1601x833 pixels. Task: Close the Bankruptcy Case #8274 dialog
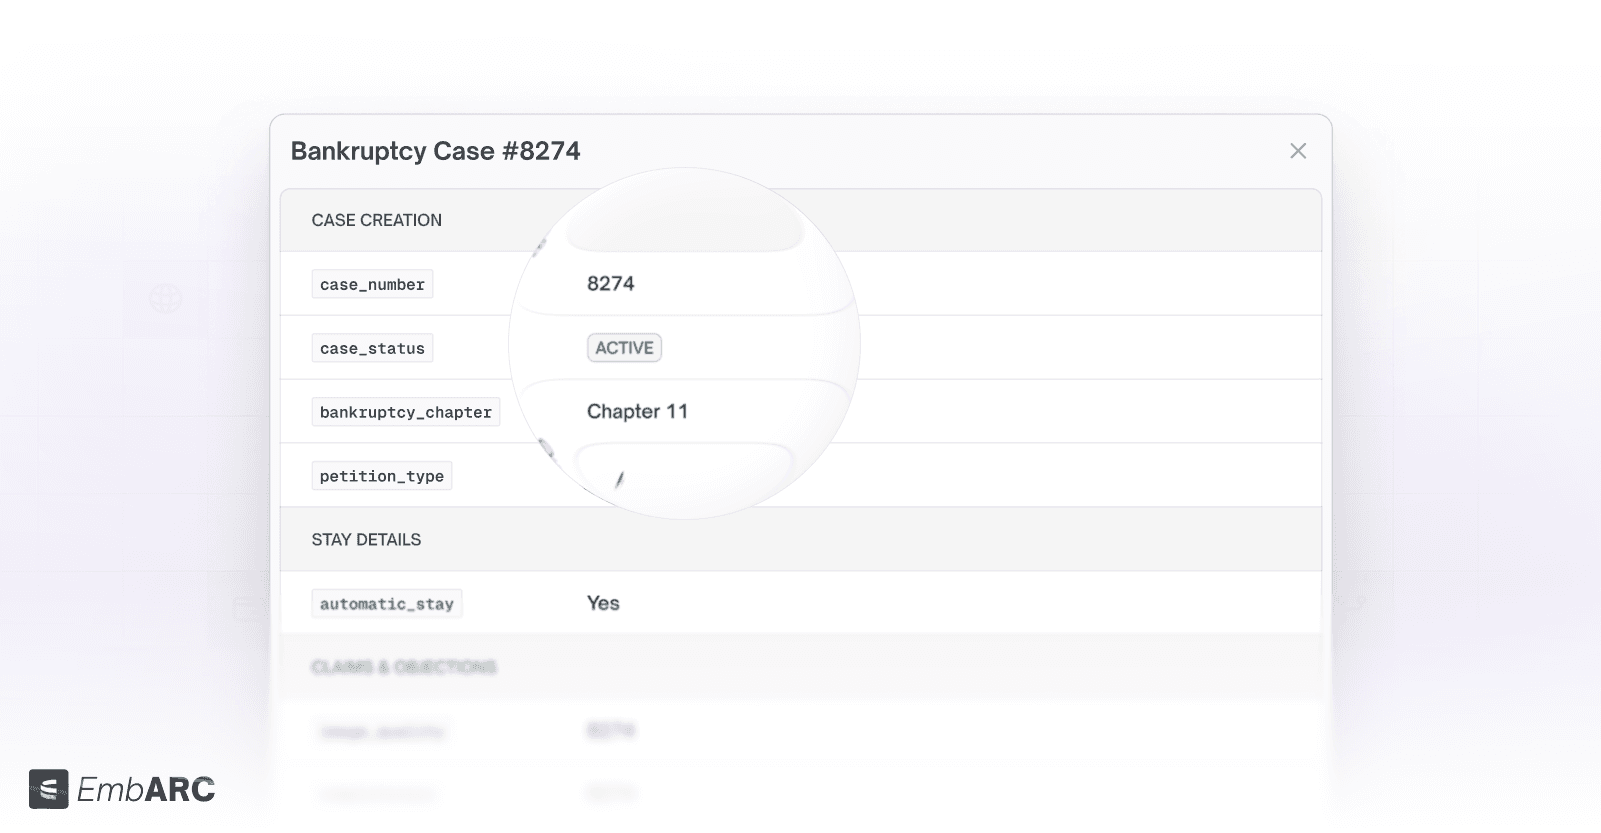click(x=1298, y=151)
